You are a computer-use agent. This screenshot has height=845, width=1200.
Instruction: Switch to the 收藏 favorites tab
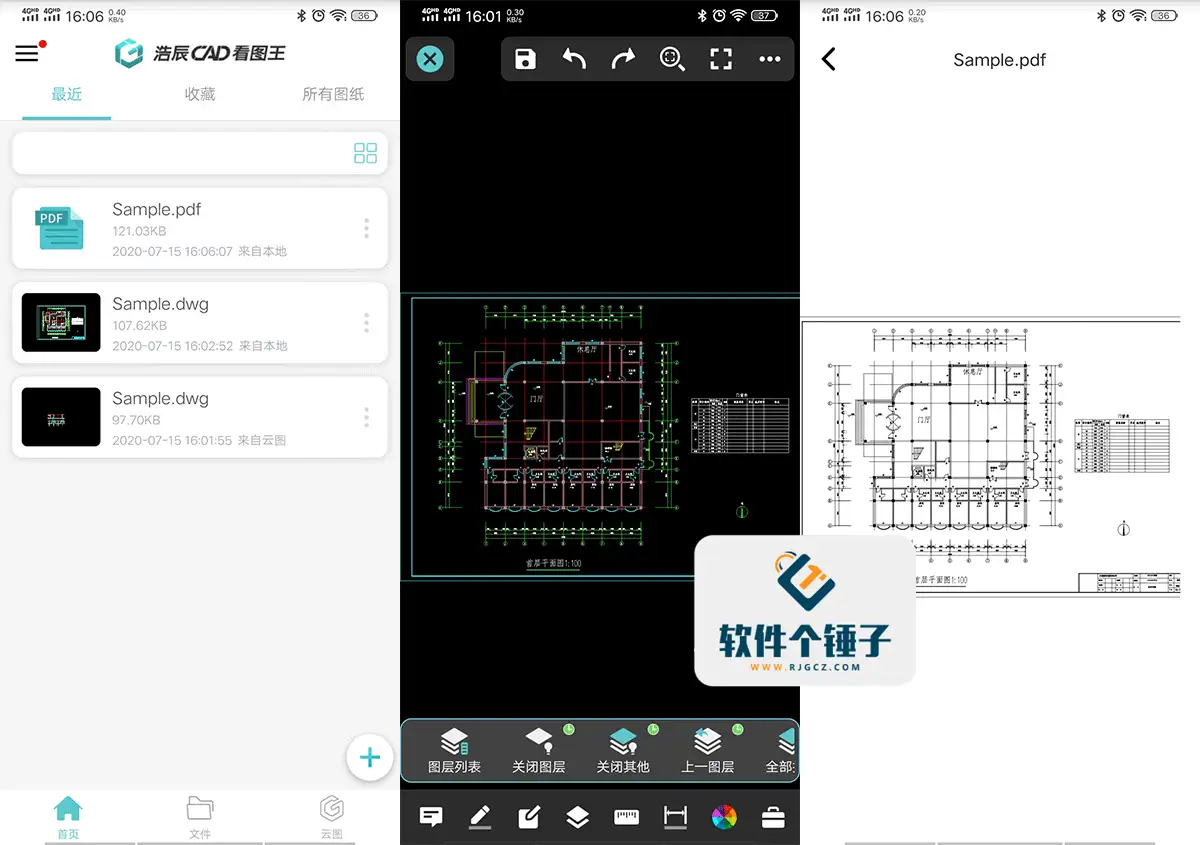199,94
